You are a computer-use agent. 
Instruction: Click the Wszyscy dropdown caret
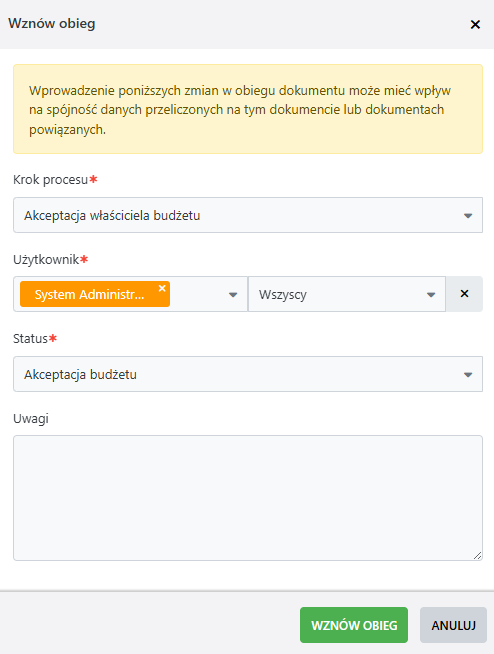point(431,295)
